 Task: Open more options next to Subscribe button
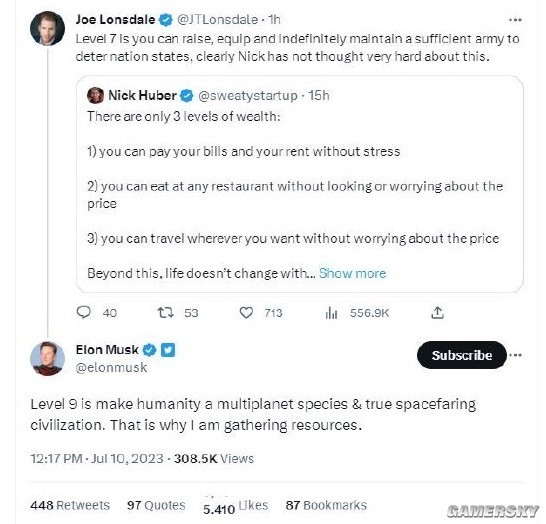click(515, 355)
